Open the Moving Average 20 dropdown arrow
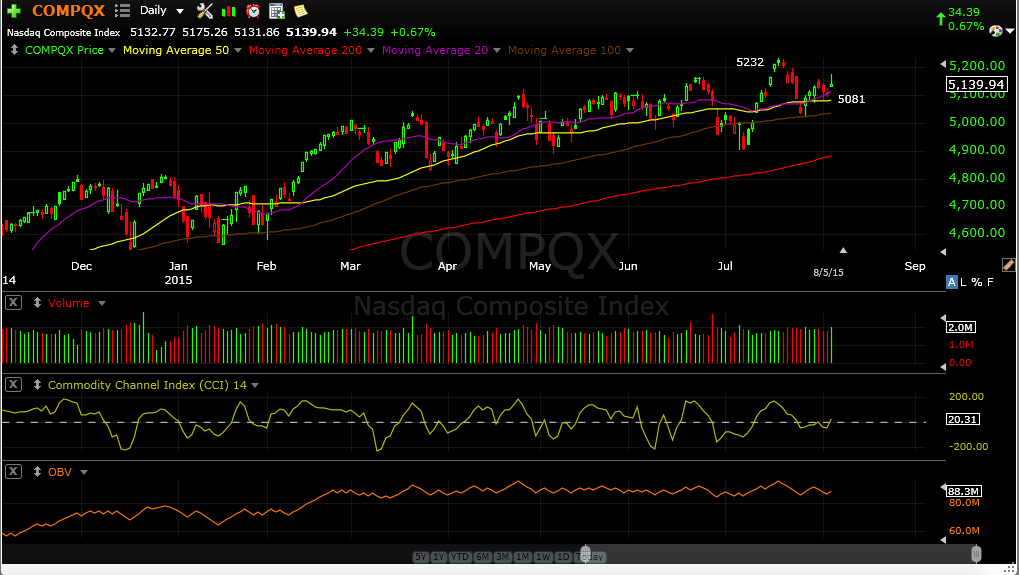 tap(497, 50)
